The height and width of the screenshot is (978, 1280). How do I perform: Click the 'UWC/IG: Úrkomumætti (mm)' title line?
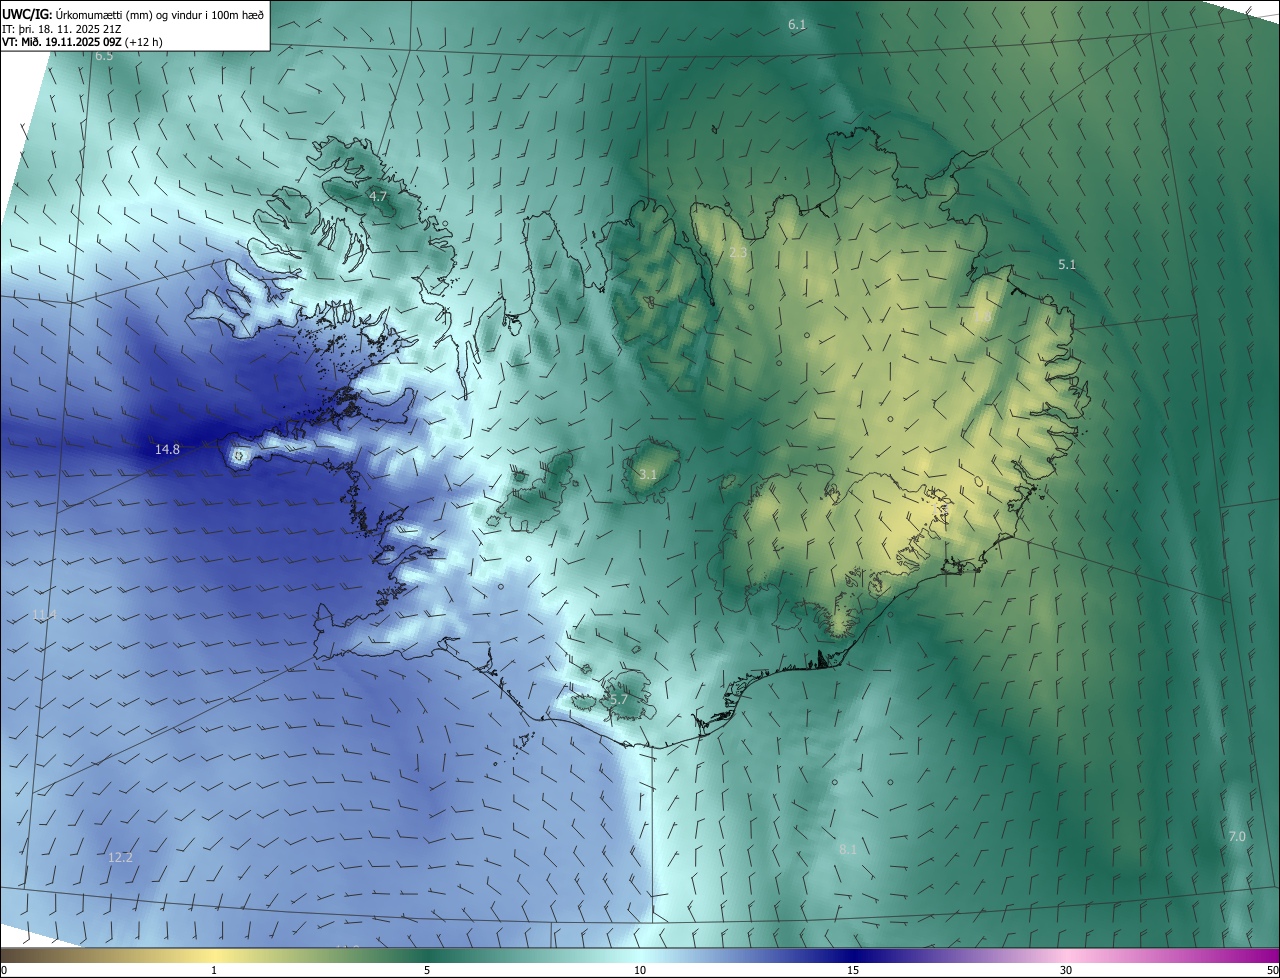tap(133, 14)
